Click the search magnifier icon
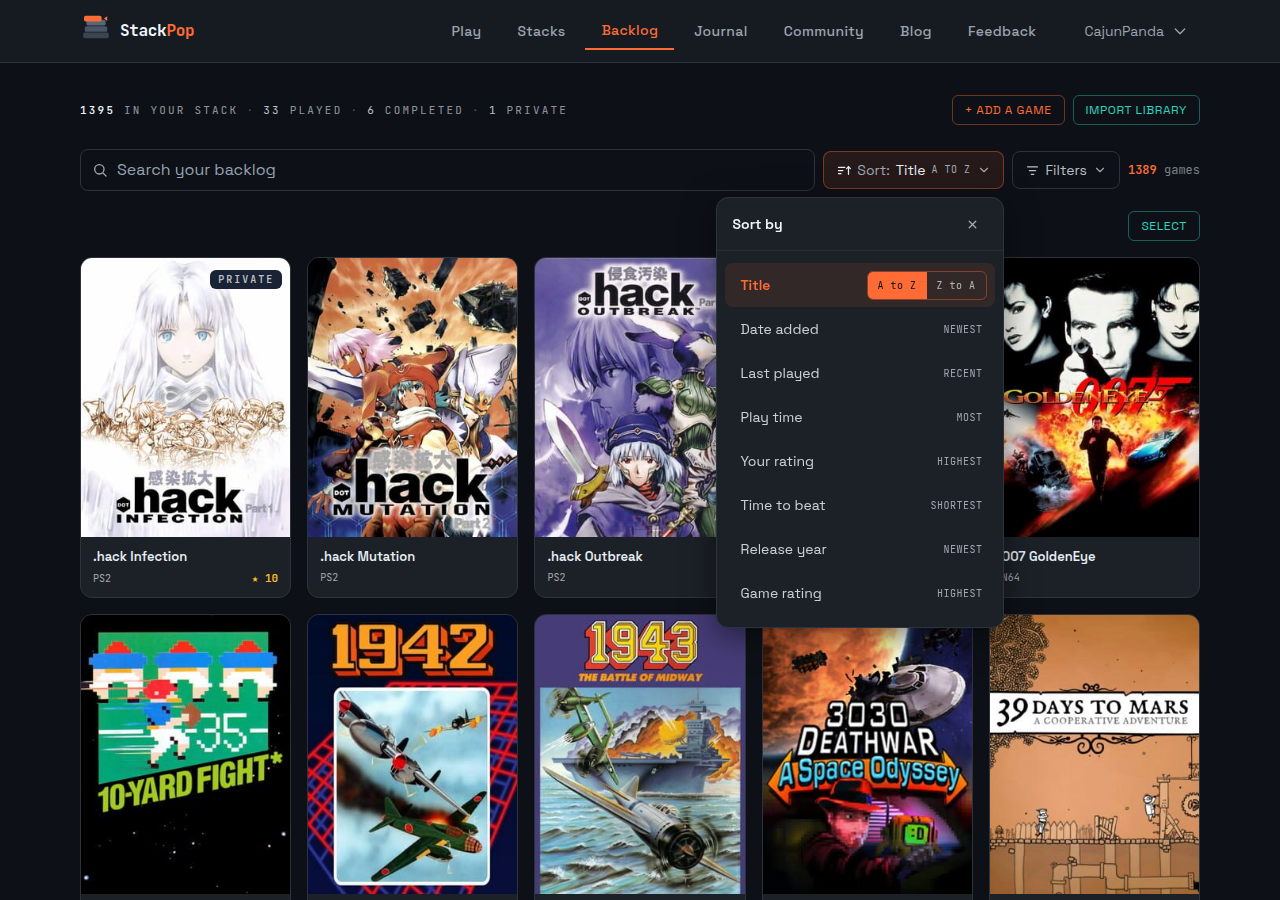Viewport: 1280px width, 900px height. [100, 170]
